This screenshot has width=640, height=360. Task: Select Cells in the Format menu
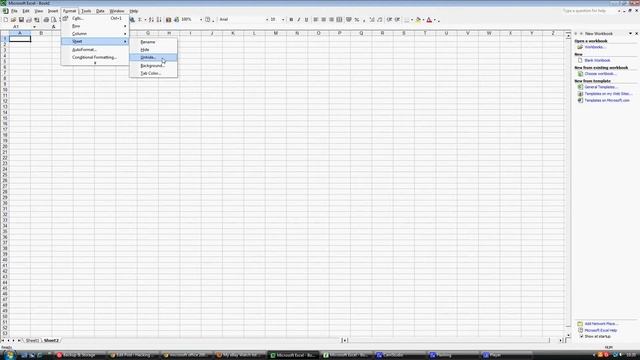(x=95, y=18)
